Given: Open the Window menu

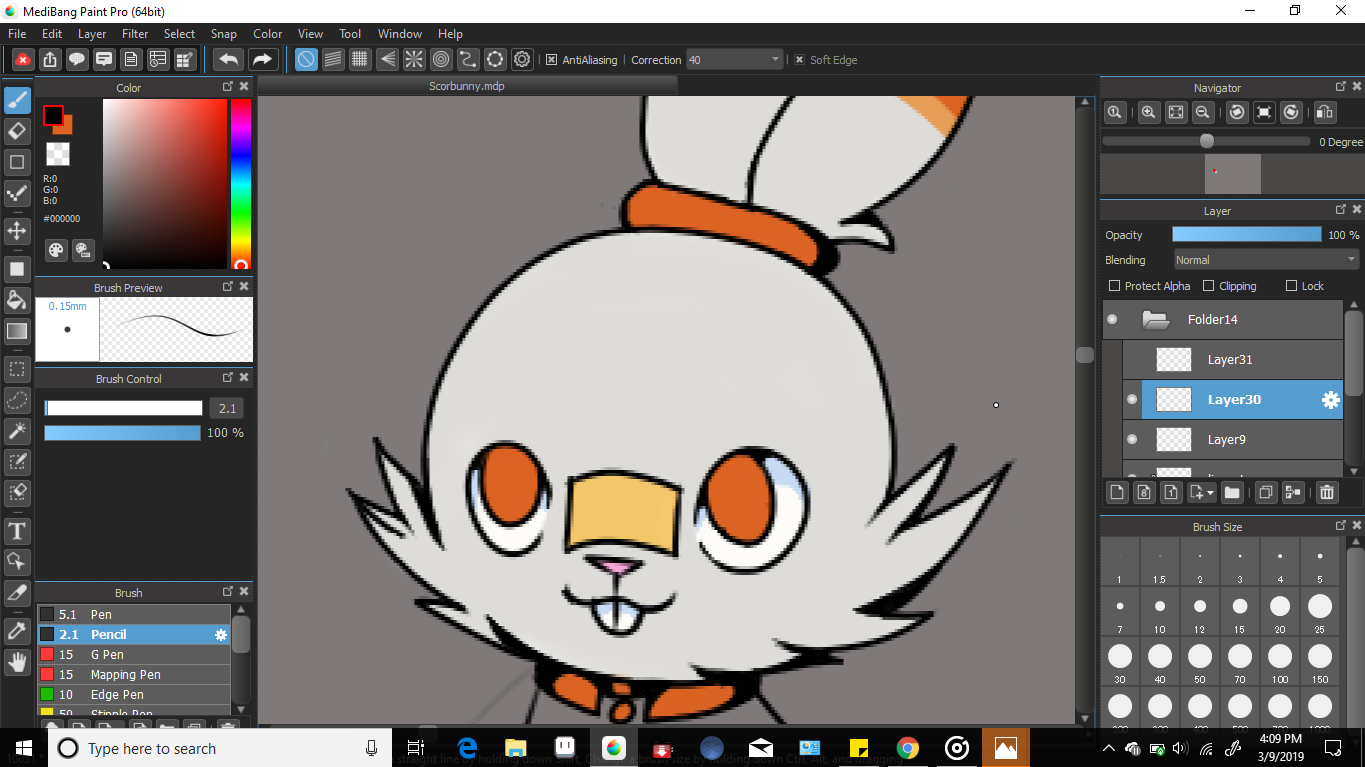Looking at the screenshot, I should point(400,34).
